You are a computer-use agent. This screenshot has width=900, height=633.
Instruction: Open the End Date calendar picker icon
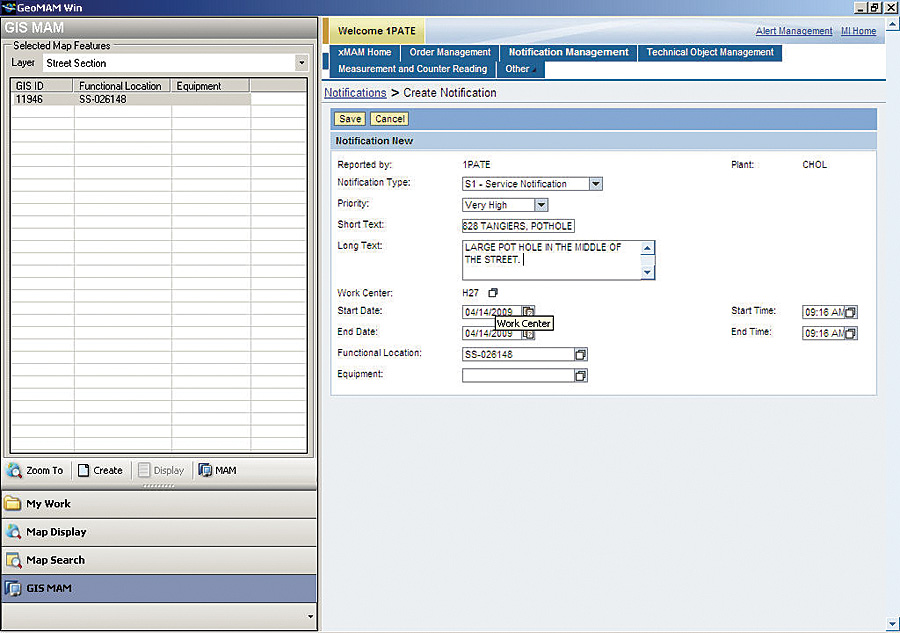528,333
